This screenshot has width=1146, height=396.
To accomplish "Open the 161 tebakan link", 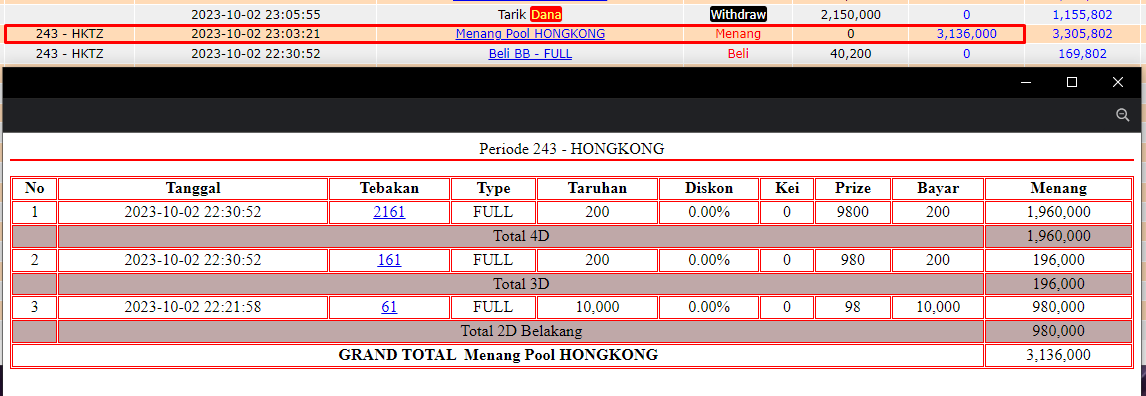I will point(389,259).
